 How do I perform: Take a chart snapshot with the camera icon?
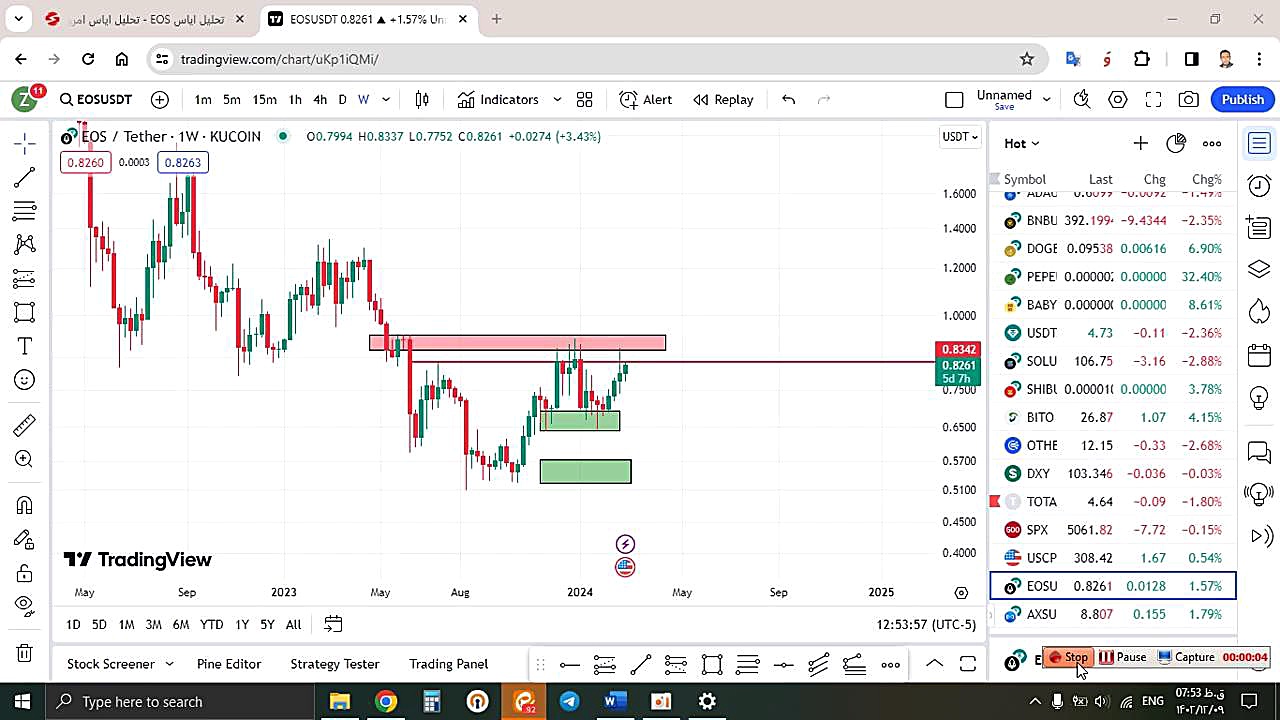[1188, 99]
